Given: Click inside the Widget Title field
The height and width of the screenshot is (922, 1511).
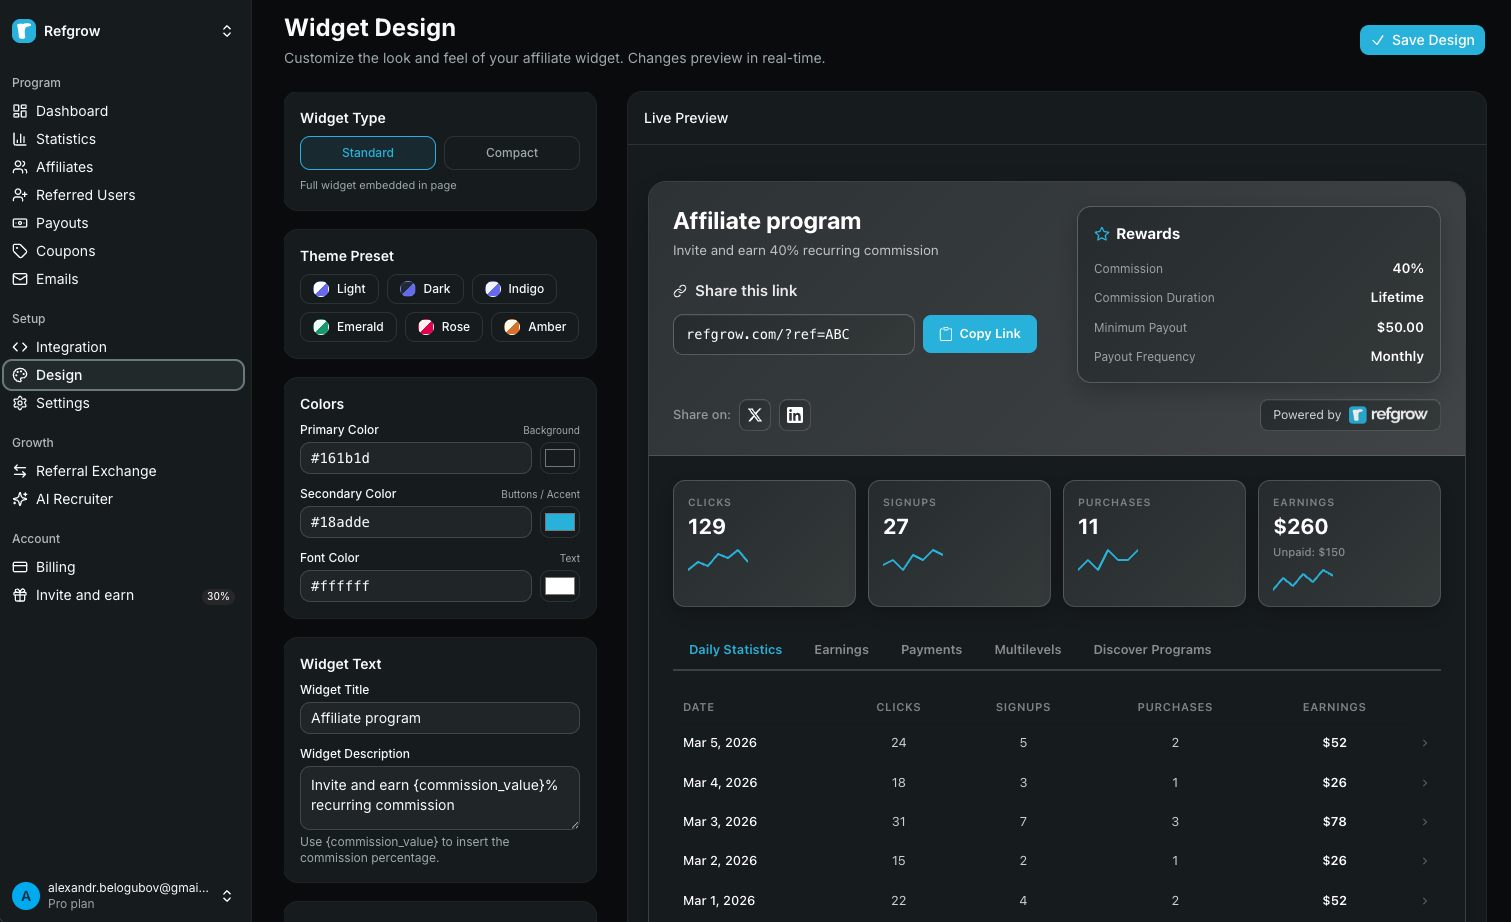Looking at the screenshot, I should pos(439,718).
